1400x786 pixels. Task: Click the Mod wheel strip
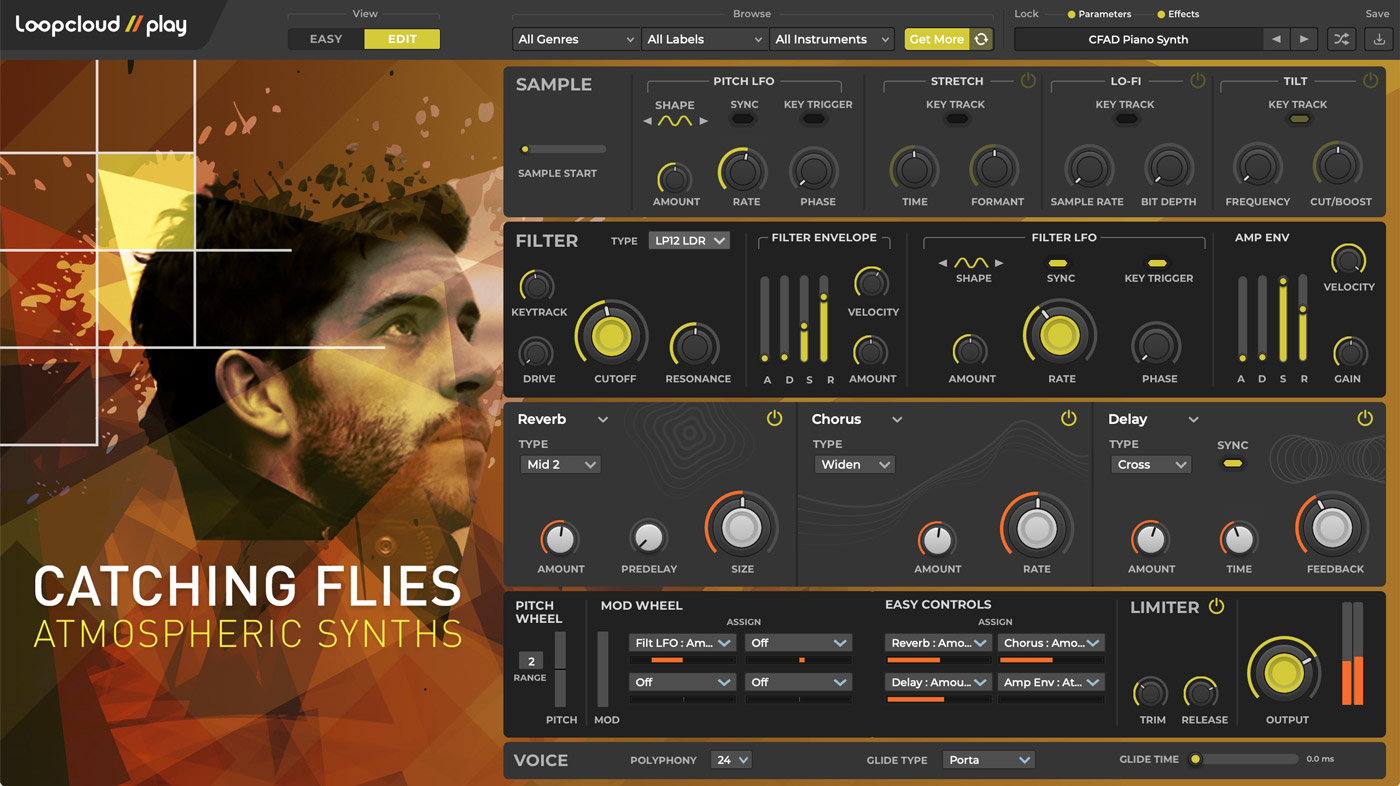pos(602,669)
